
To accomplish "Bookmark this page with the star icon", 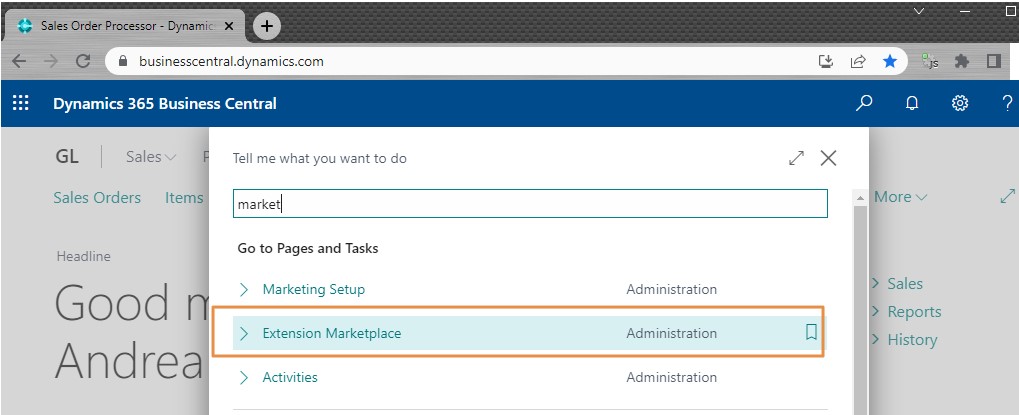I will (889, 61).
